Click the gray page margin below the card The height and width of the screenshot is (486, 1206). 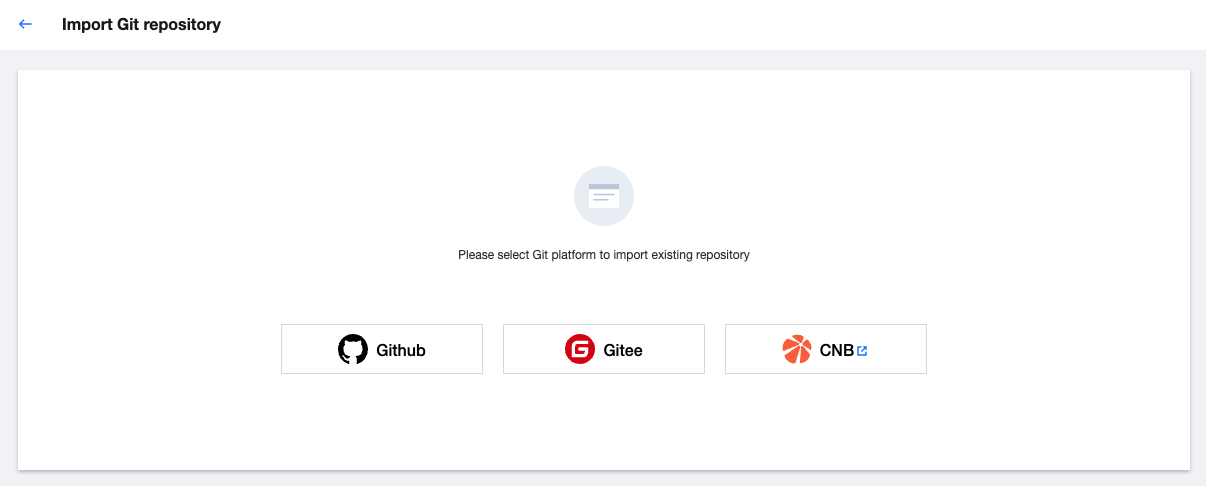coord(600,478)
